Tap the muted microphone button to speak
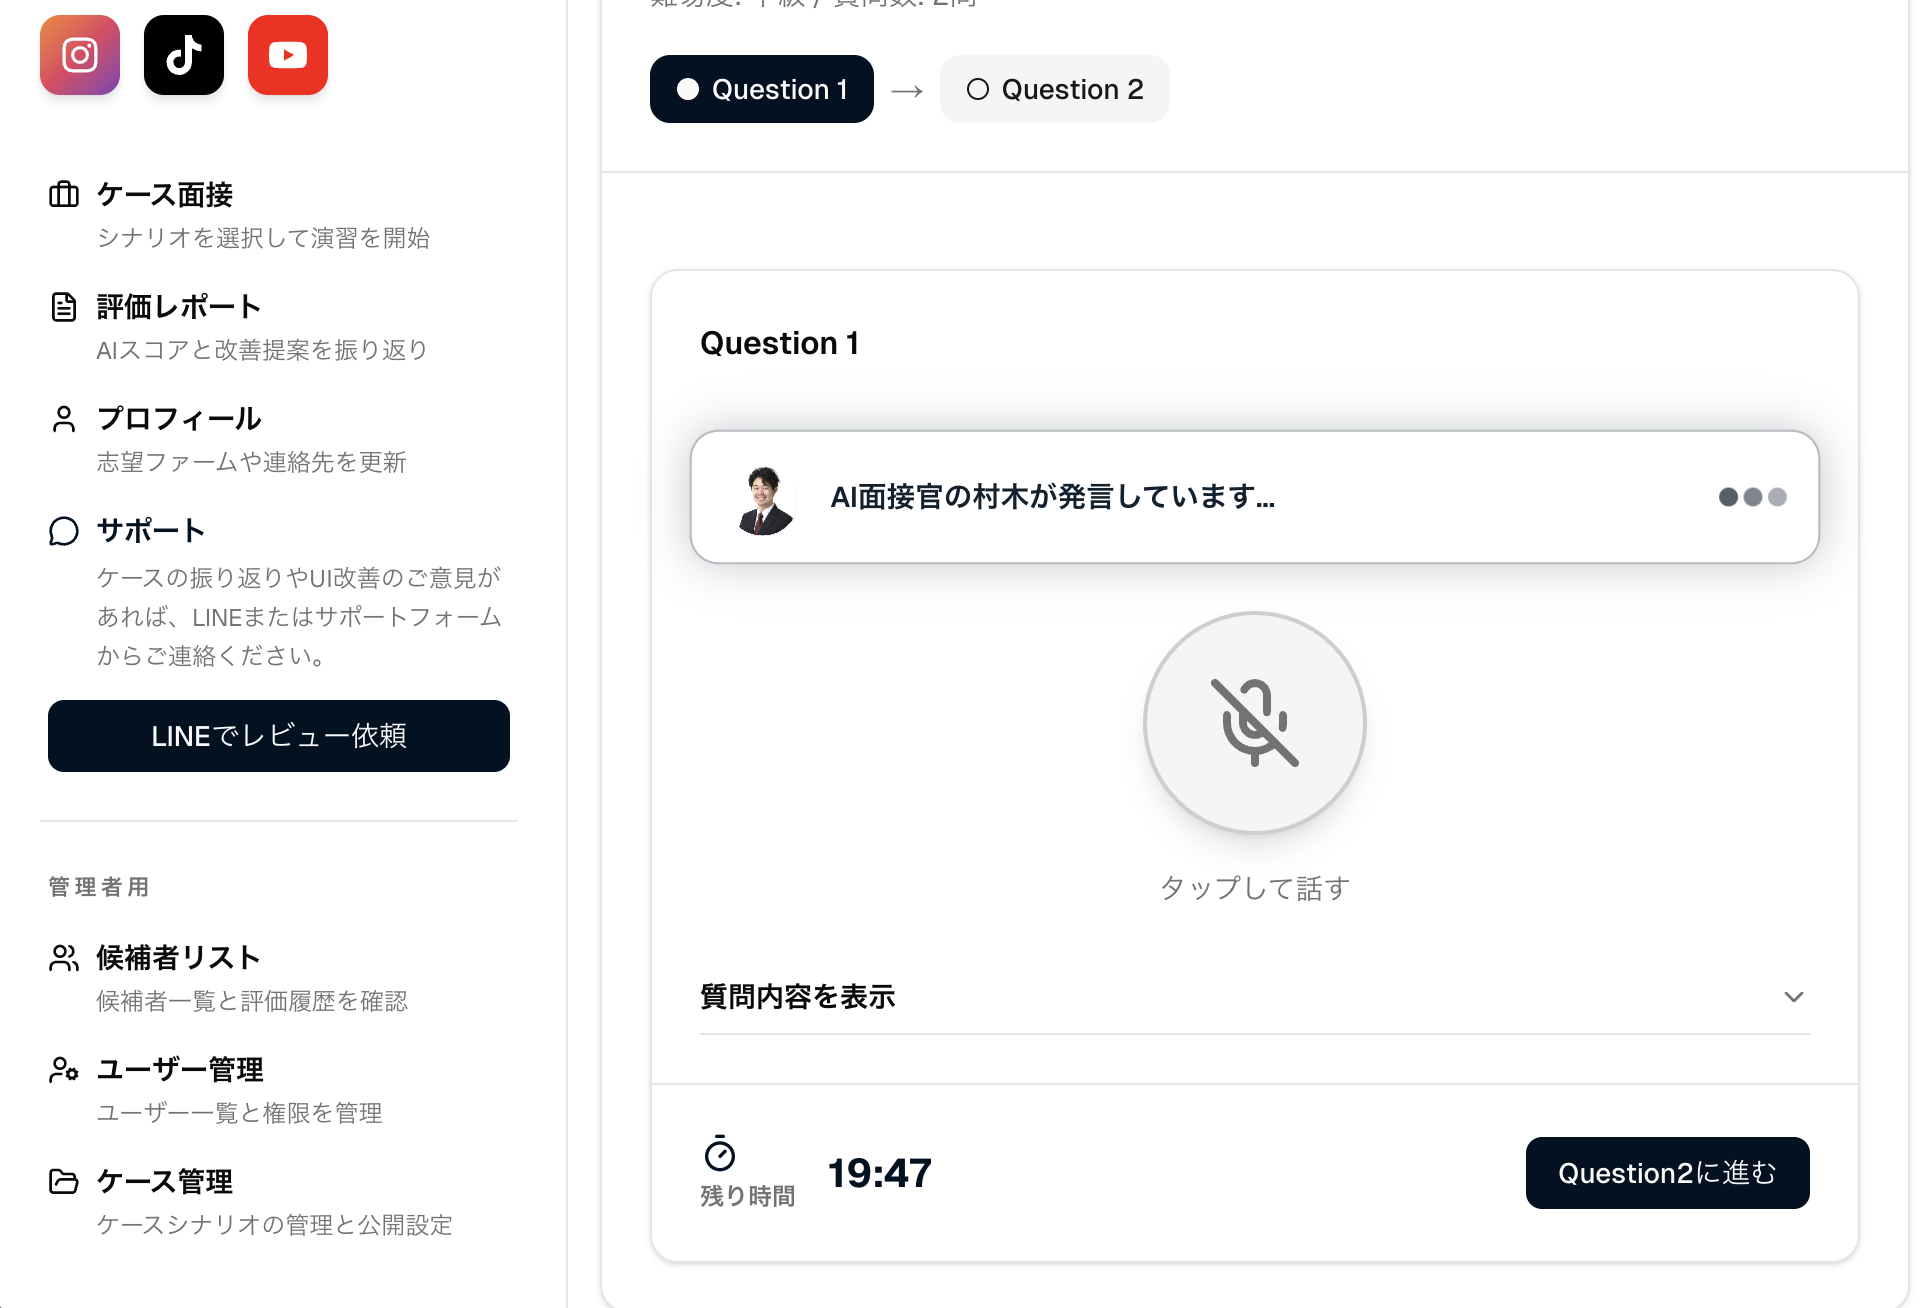This screenshot has height=1308, width=1922. coord(1254,722)
